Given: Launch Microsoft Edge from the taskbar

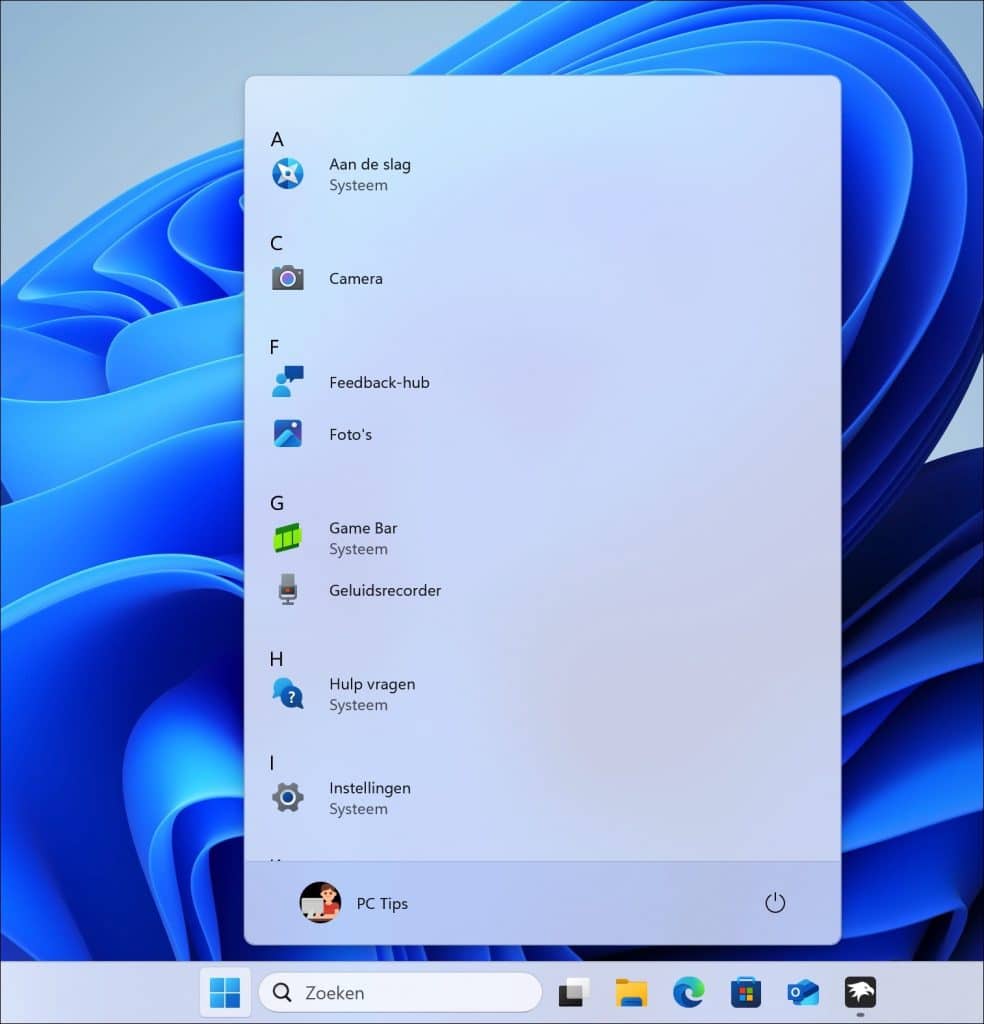Looking at the screenshot, I should coord(688,992).
